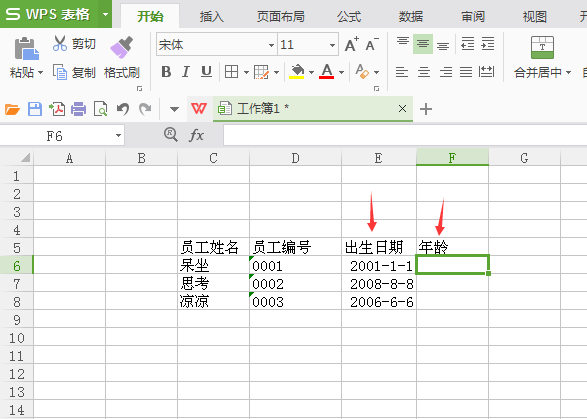
Task: Open the Name Box dropdown for F6
Action: pyautogui.click(x=118, y=135)
